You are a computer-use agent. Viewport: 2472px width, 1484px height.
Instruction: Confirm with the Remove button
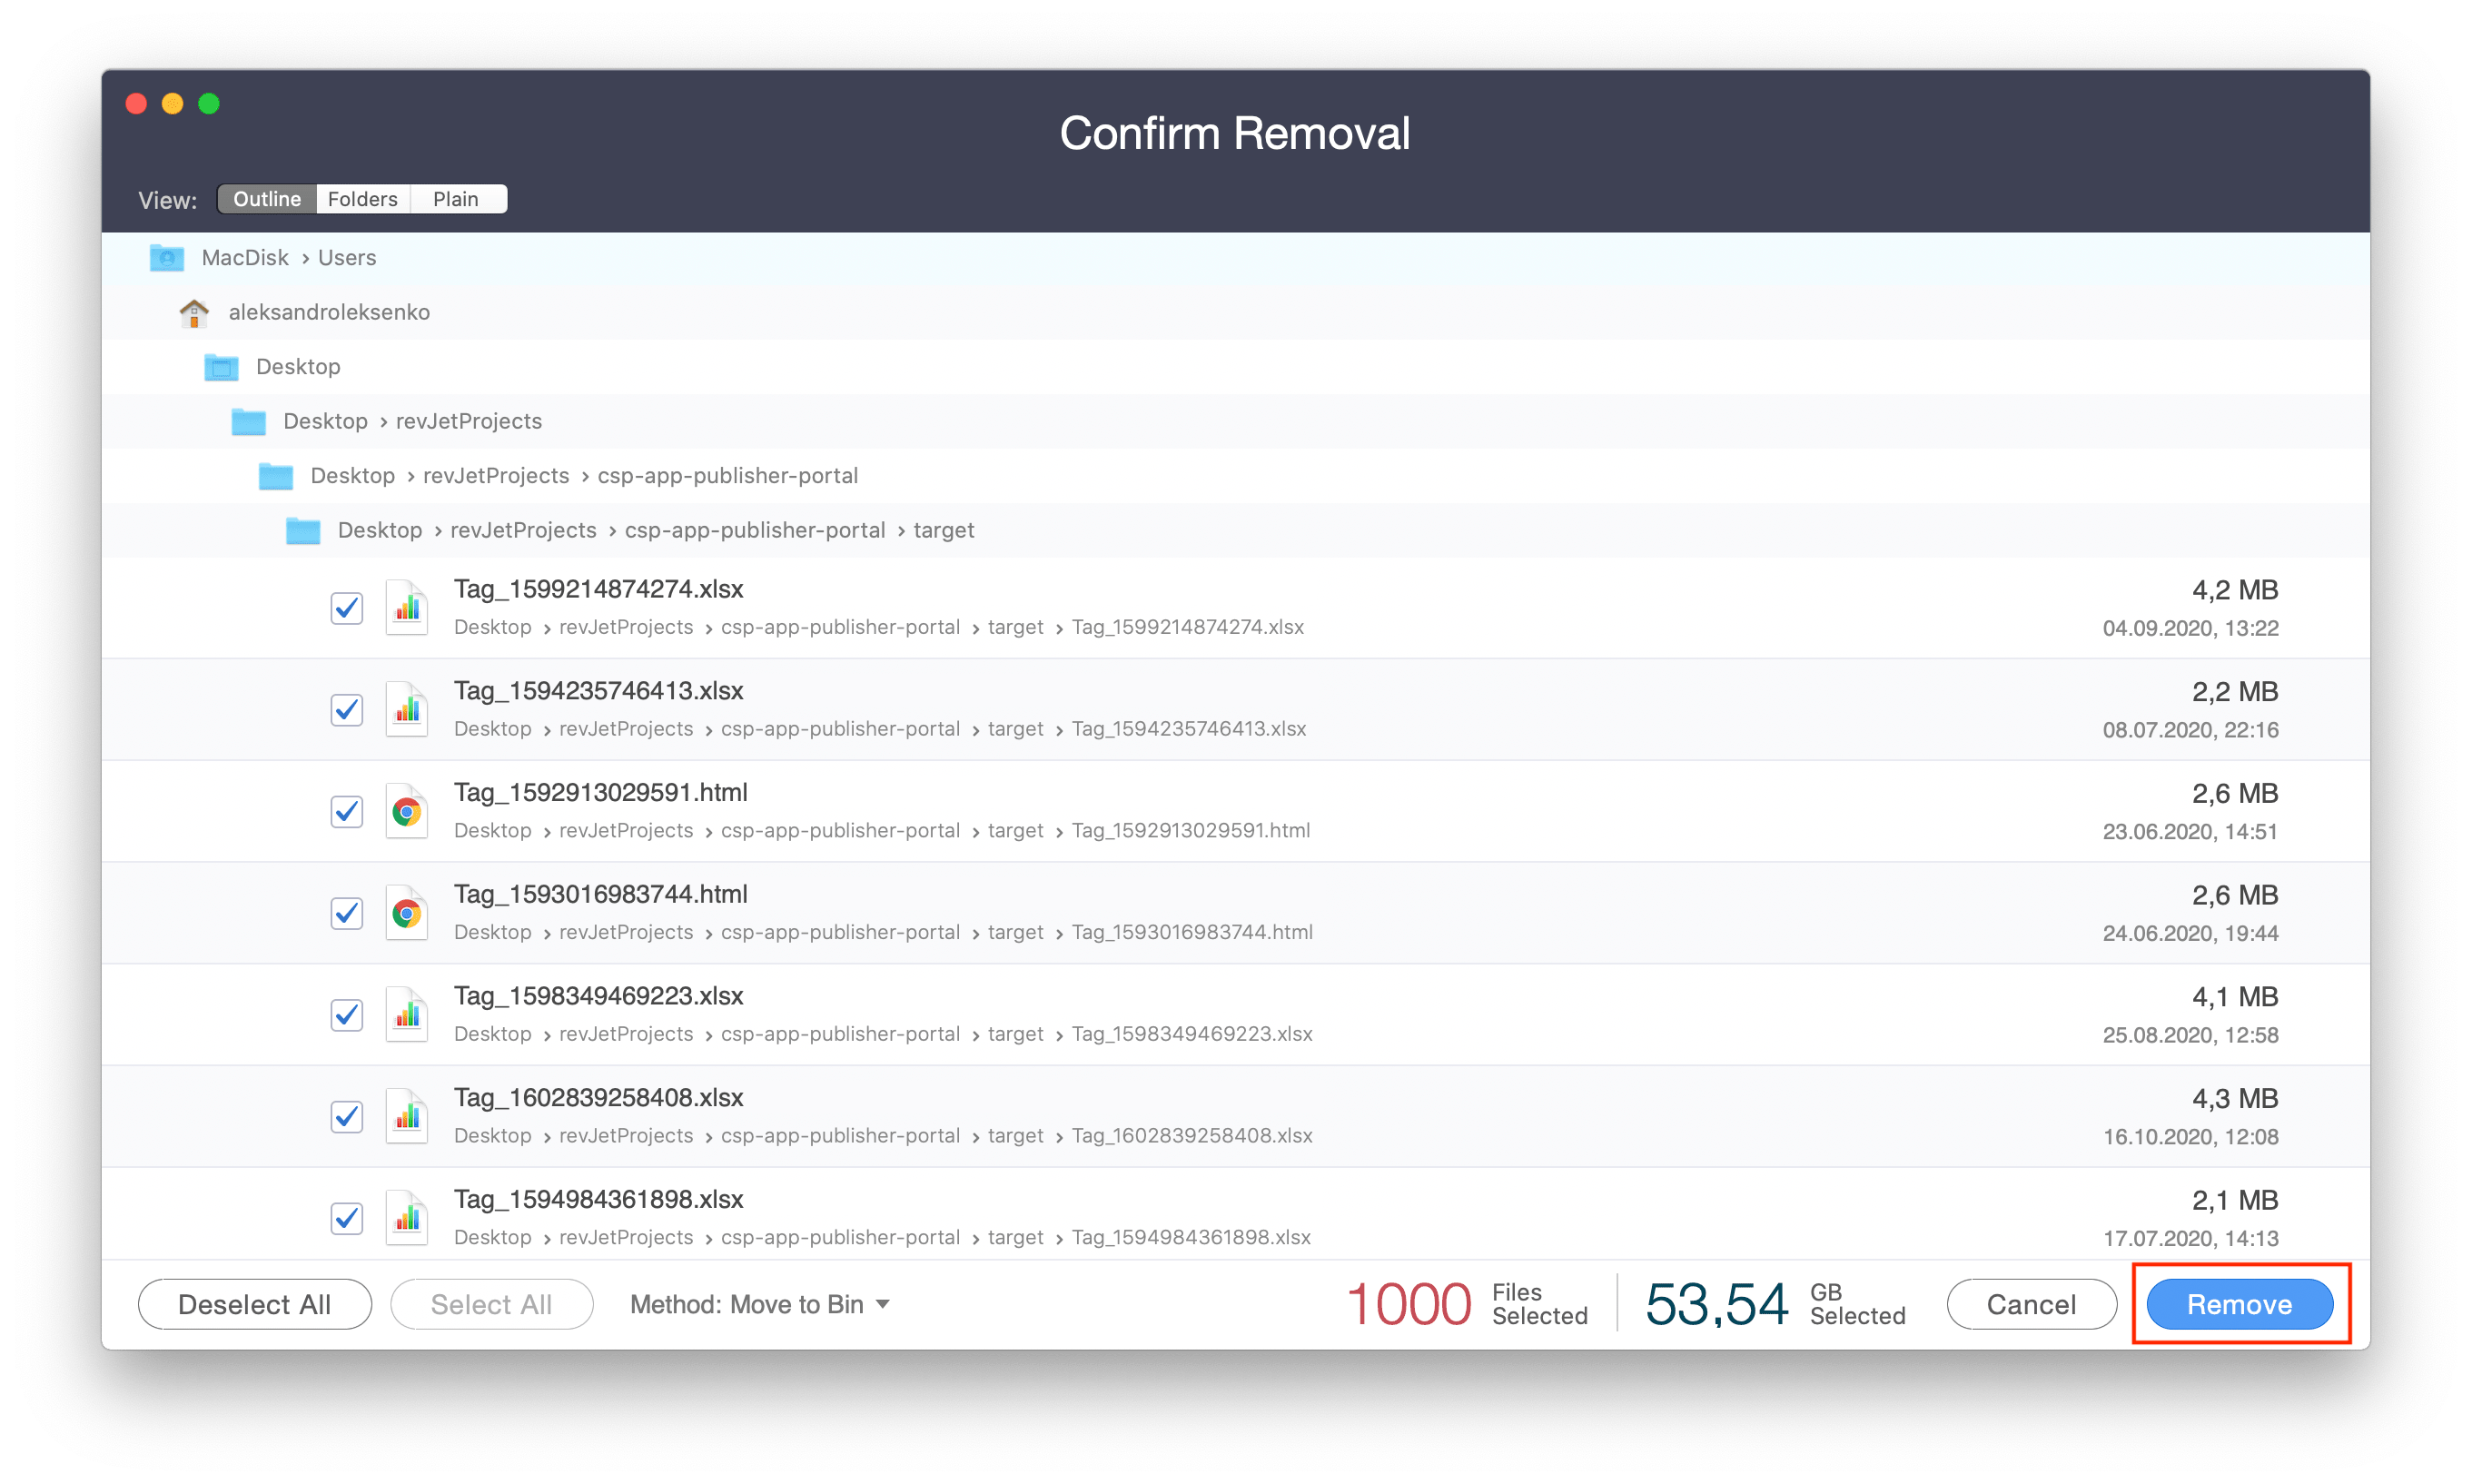[x=2240, y=1305]
